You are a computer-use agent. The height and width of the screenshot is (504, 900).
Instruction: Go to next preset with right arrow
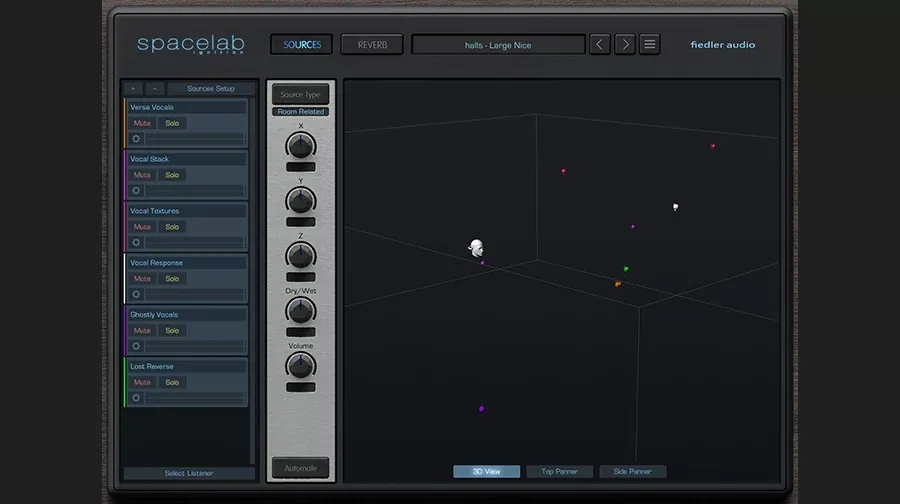(x=625, y=44)
